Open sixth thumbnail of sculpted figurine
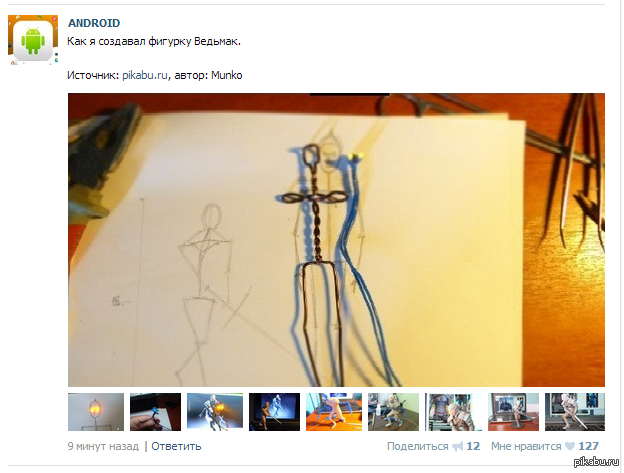The image size is (624, 473). click(394, 412)
